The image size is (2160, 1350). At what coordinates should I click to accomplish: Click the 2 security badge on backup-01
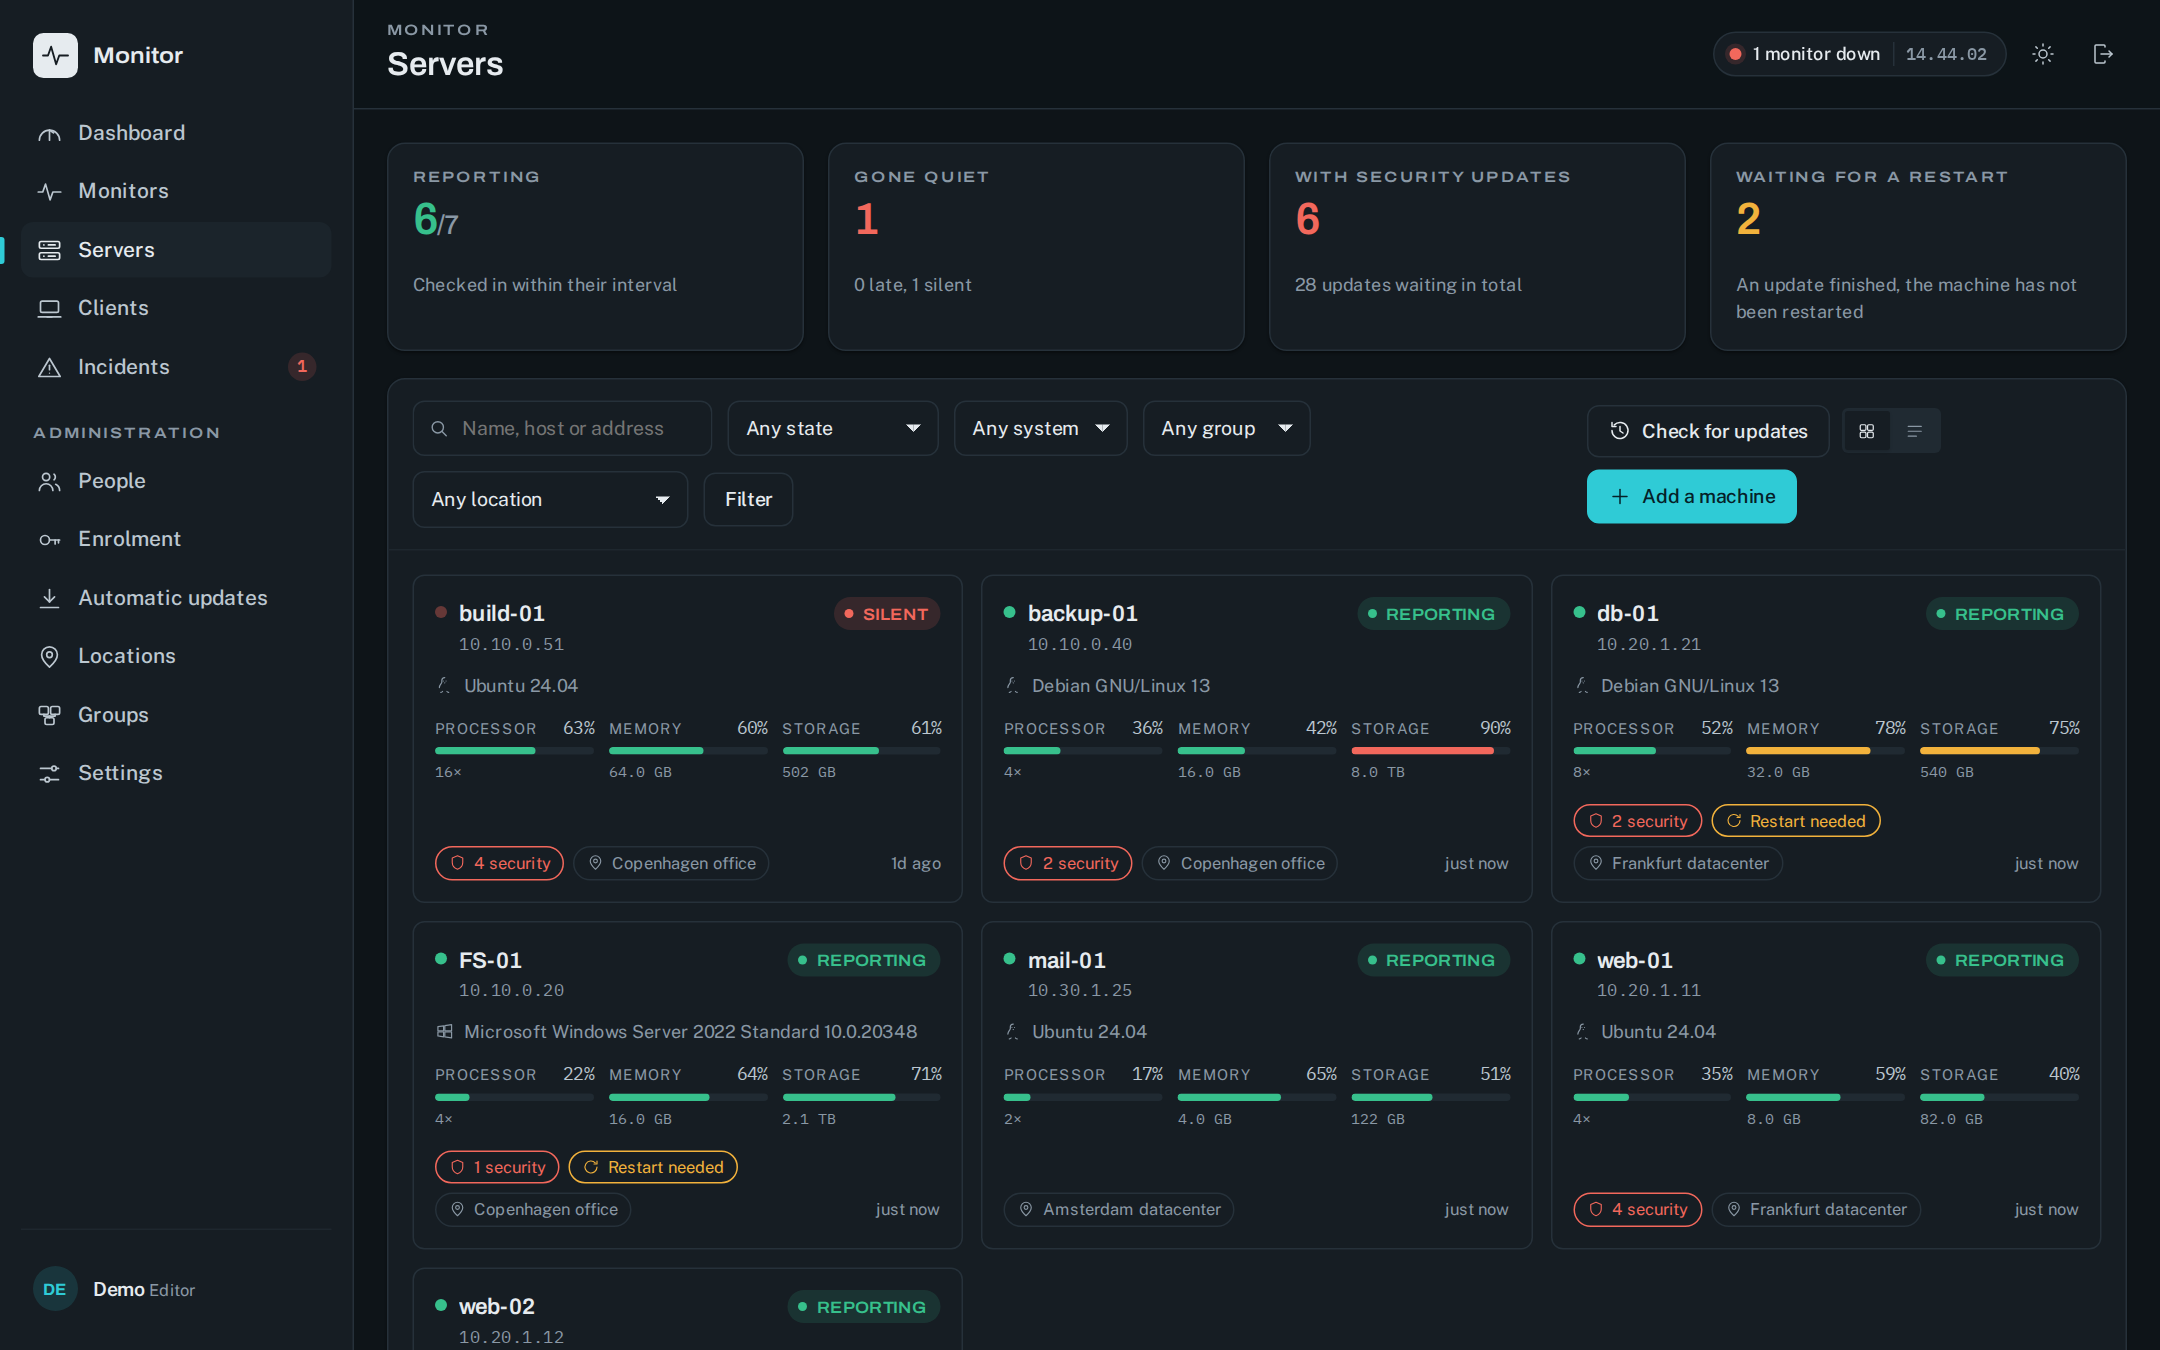[x=1068, y=863]
